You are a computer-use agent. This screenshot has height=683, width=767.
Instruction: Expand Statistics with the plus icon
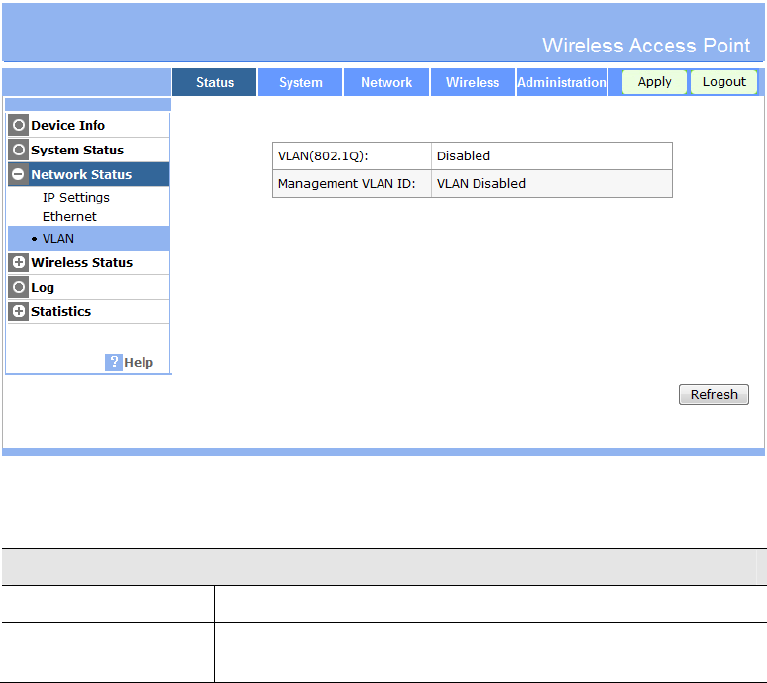point(19,311)
